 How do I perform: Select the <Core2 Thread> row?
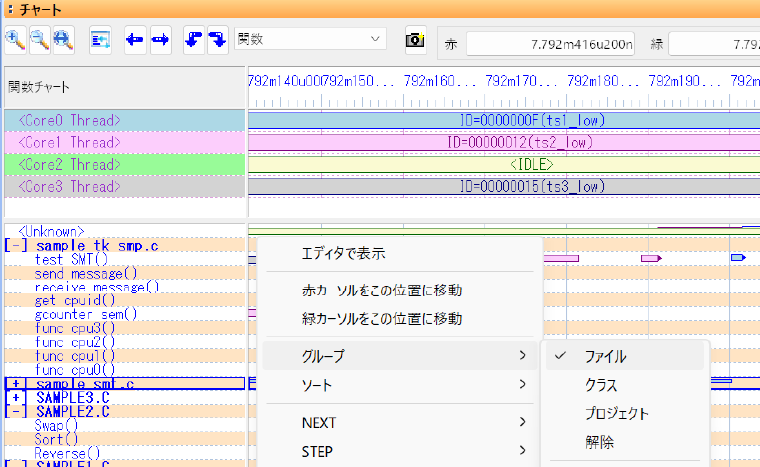(125, 164)
